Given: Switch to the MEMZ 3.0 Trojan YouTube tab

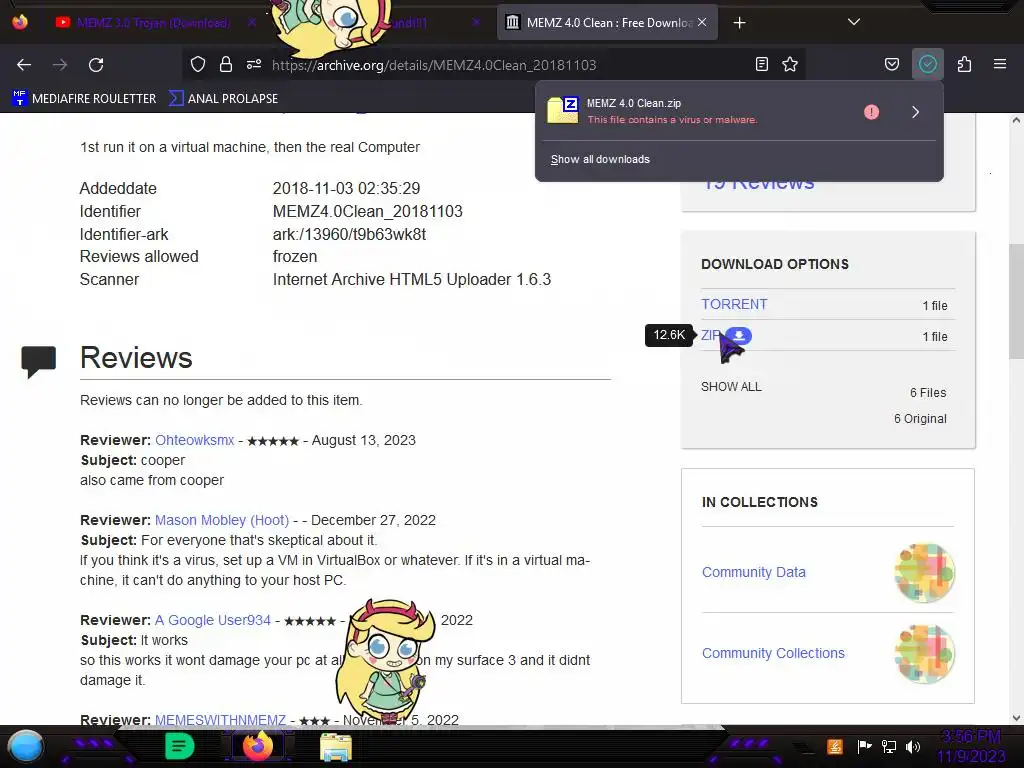Looking at the screenshot, I should coord(153,23).
